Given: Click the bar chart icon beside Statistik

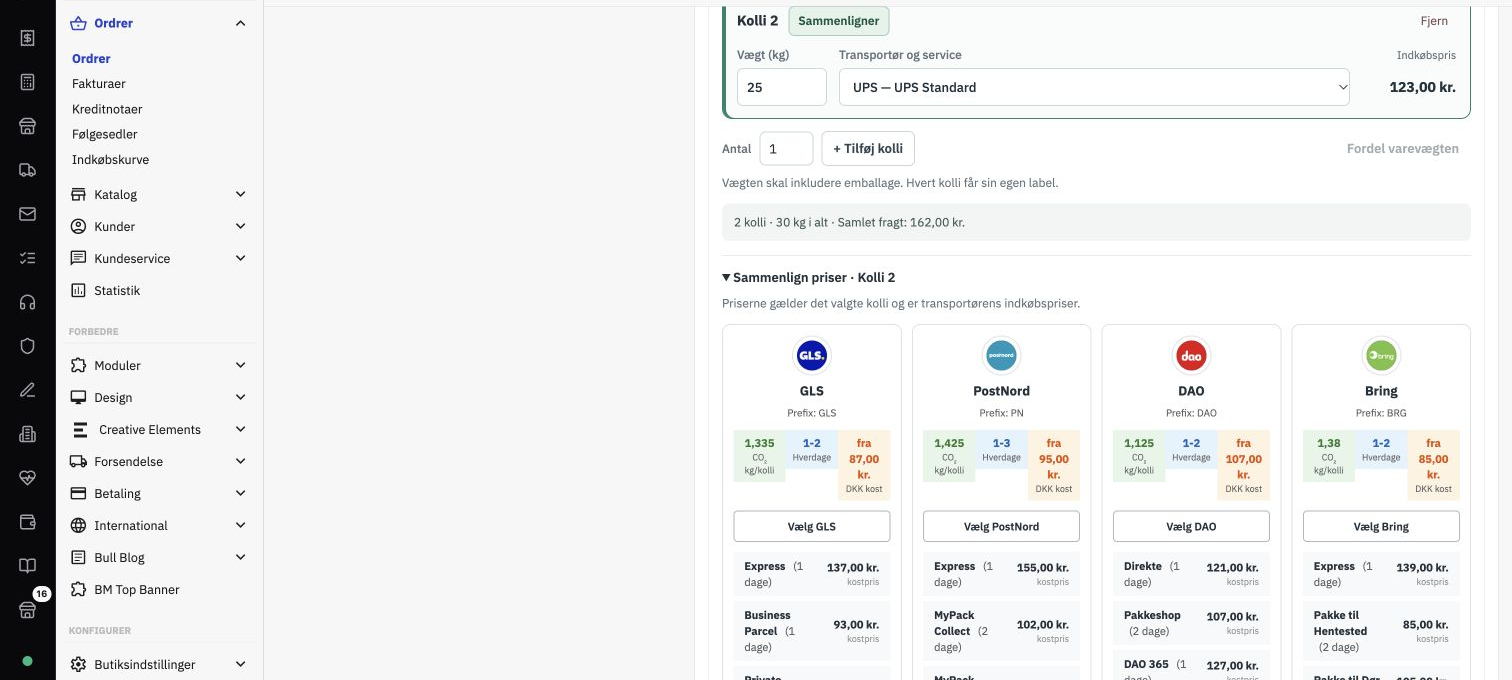Looking at the screenshot, I should pyautogui.click(x=78, y=290).
